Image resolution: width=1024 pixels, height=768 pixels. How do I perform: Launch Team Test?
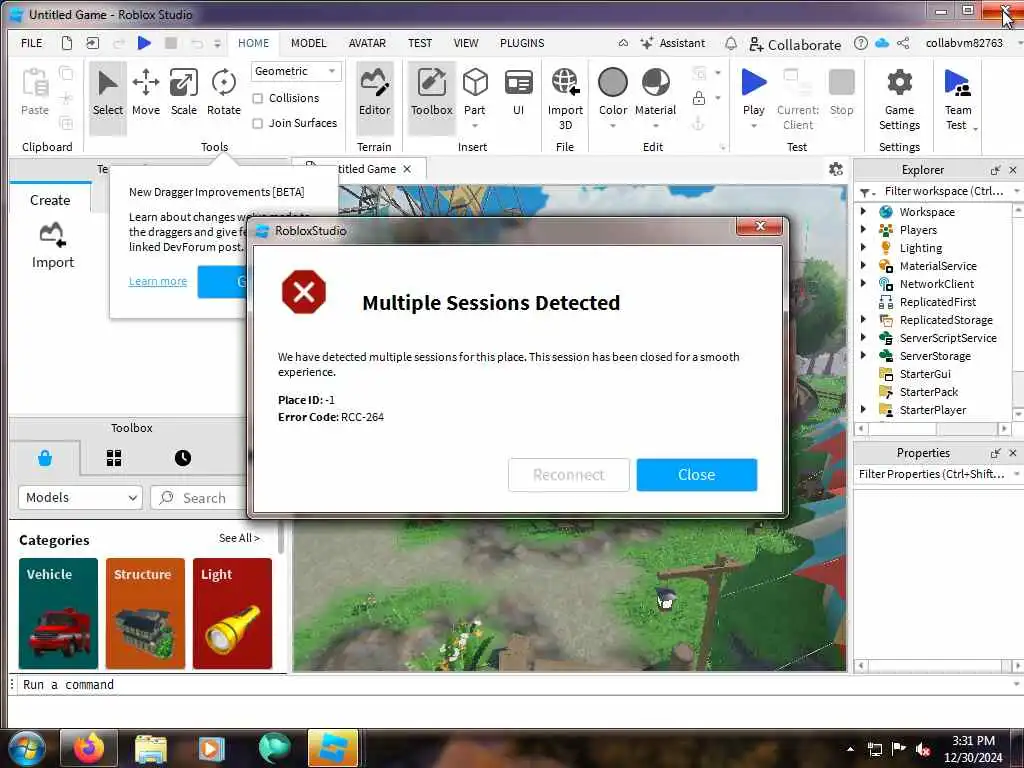click(x=958, y=98)
